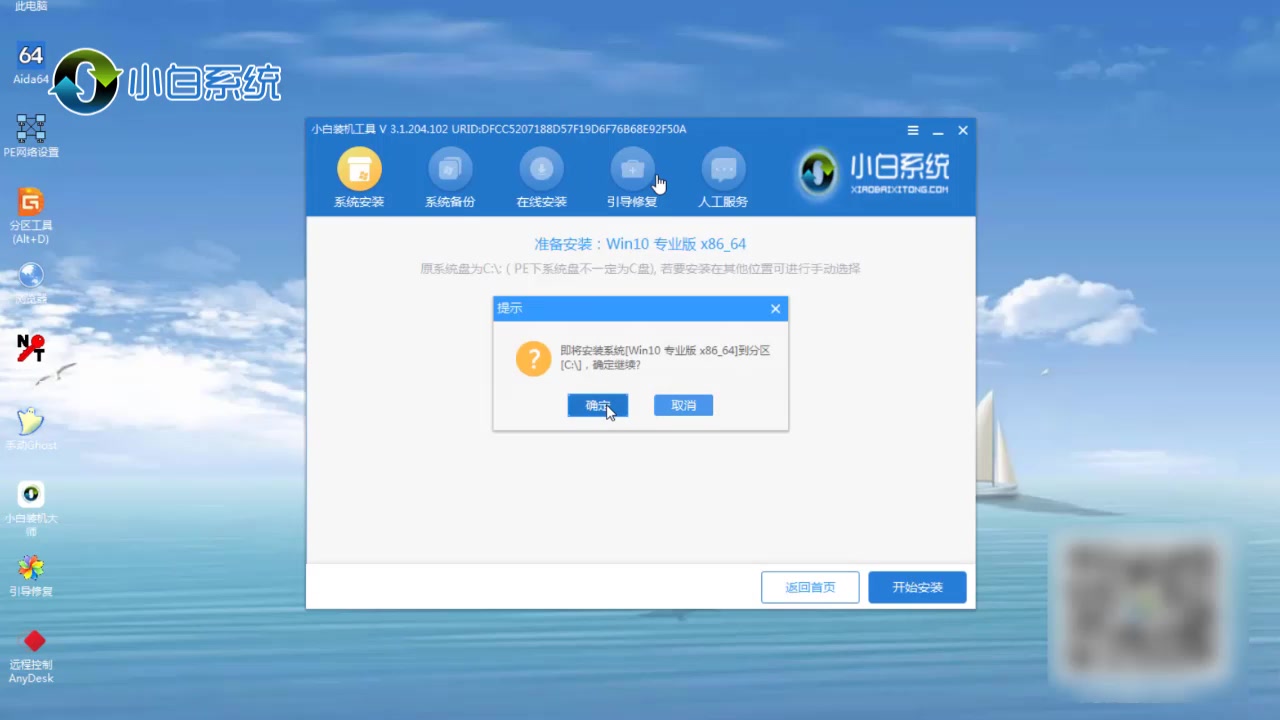This screenshot has width=1280, height=720.
Task: Open the 系统备份 tab icon
Action: (450, 169)
